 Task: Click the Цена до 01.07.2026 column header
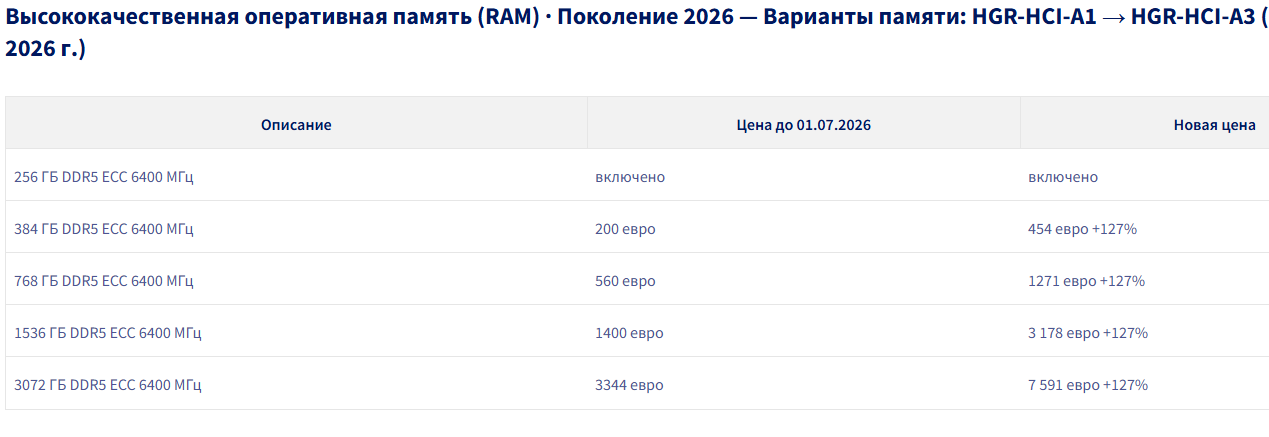tap(804, 125)
